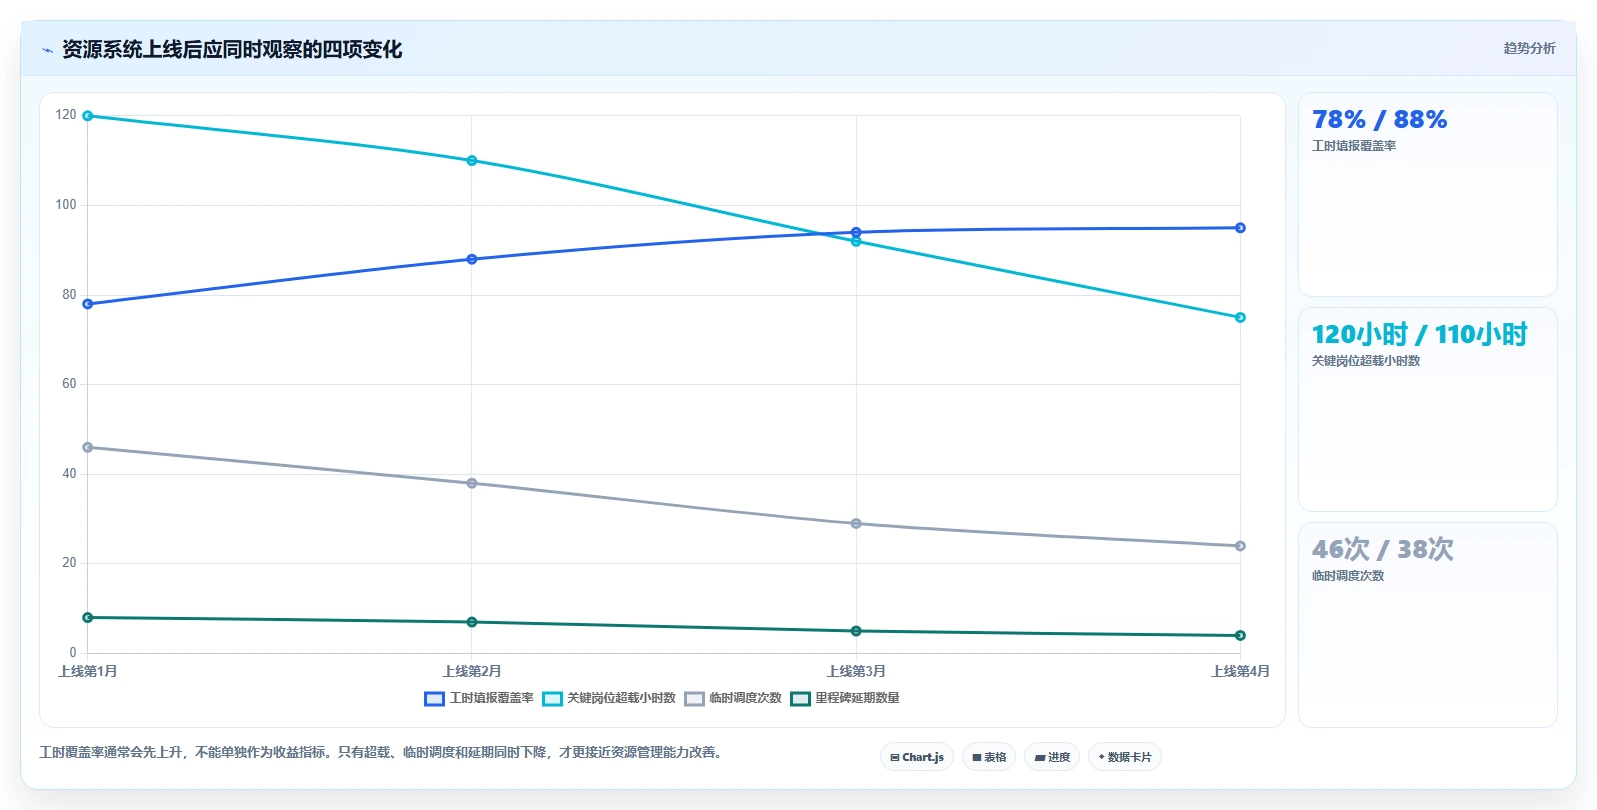Click the 上线第2月 axis label
Image resolution: width=1597 pixels, height=810 pixels.
click(x=472, y=671)
